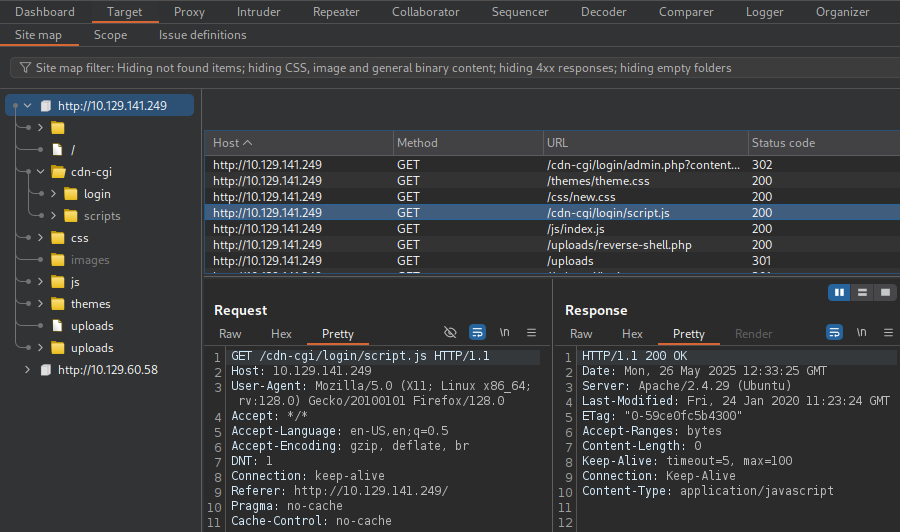Click the site map filter funnel icon
Image resolution: width=900 pixels, height=532 pixels.
(25, 68)
